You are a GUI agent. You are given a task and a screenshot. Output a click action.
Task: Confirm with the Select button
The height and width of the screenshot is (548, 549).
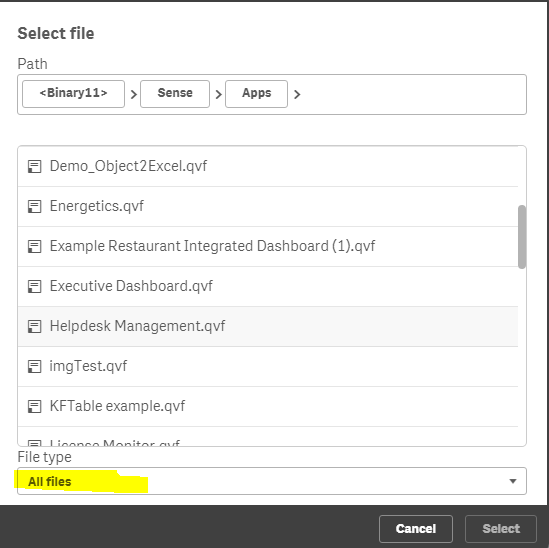tap(501, 528)
